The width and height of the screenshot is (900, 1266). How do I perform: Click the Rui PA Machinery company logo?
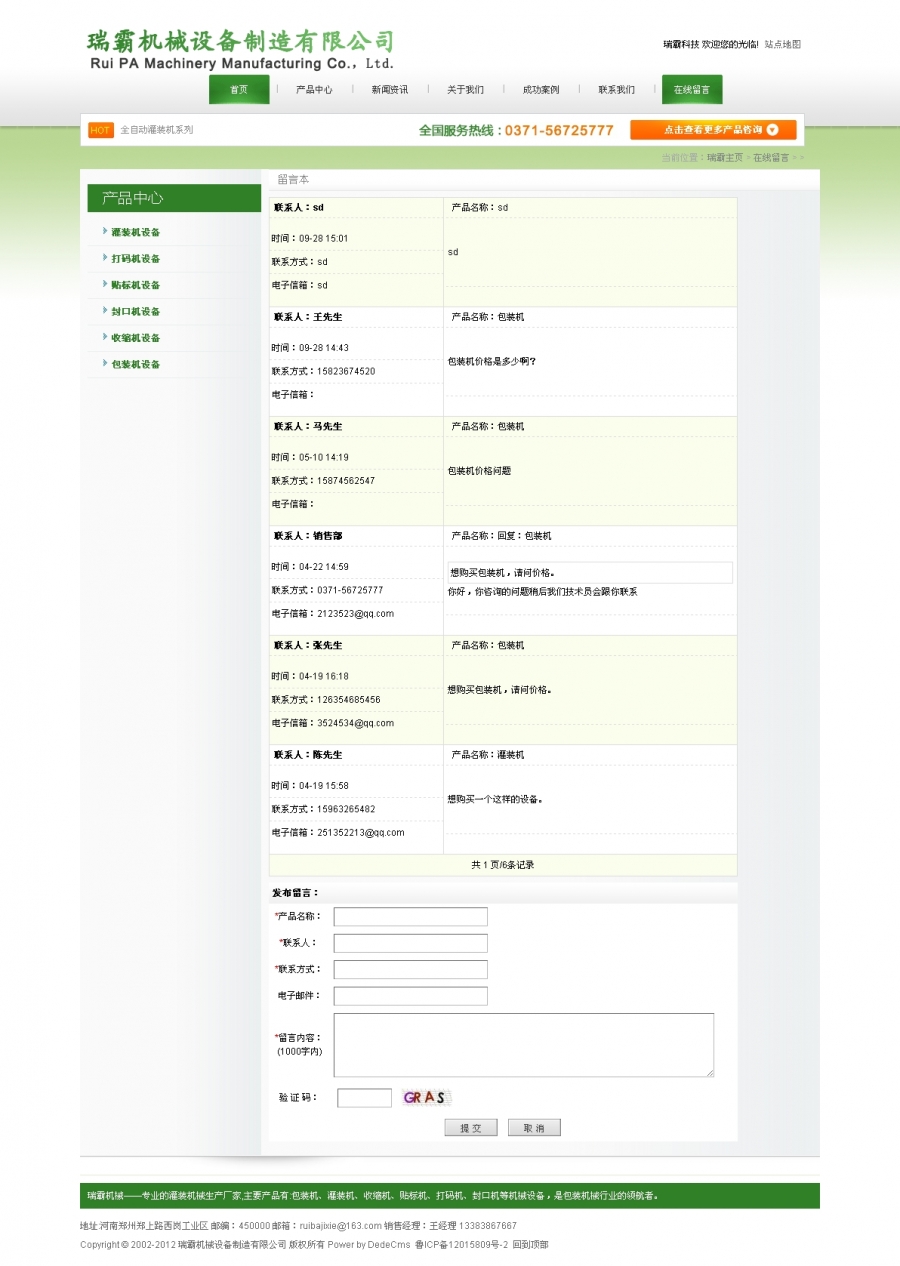point(240,49)
